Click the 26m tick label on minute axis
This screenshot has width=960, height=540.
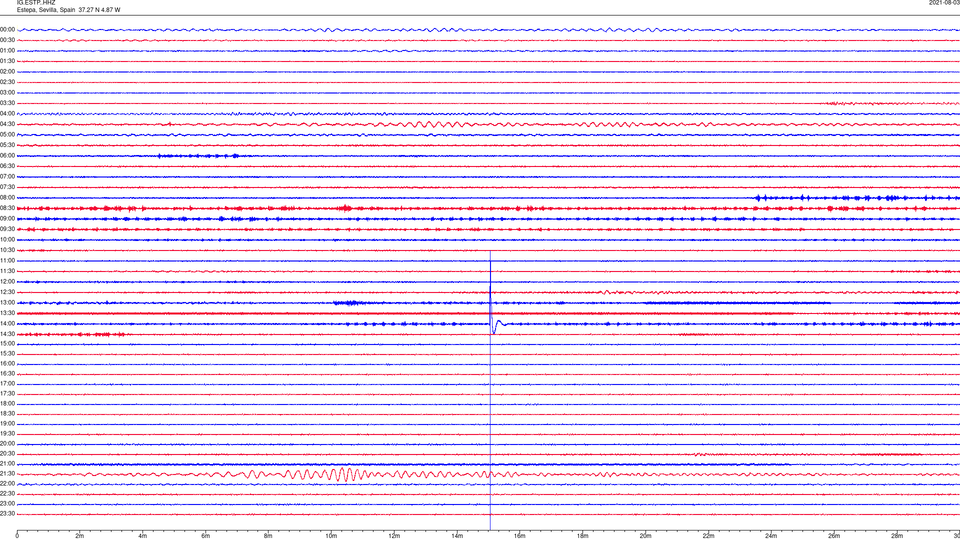pos(834,536)
